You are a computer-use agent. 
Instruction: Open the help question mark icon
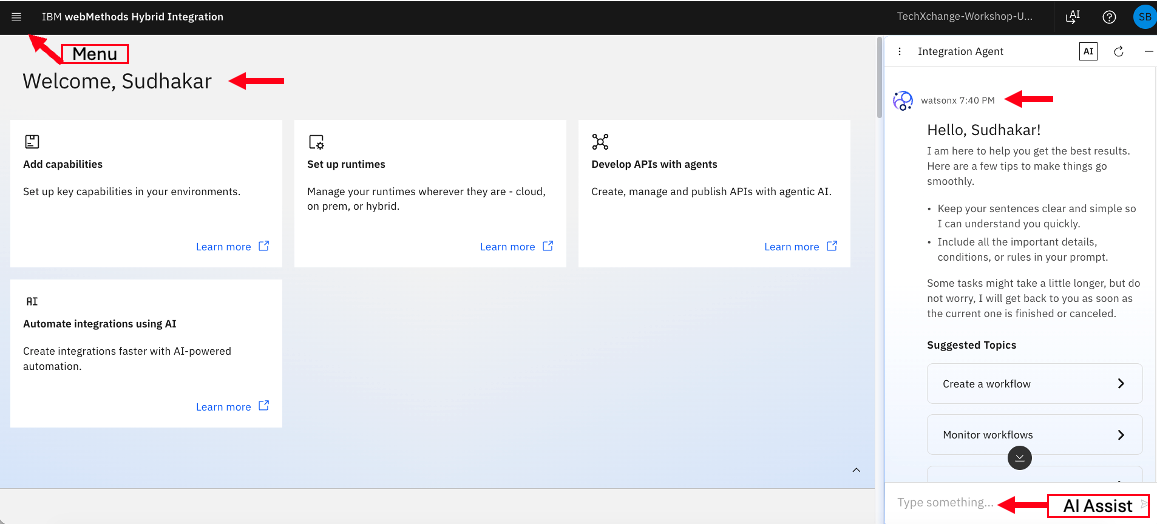(x=1109, y=17)
